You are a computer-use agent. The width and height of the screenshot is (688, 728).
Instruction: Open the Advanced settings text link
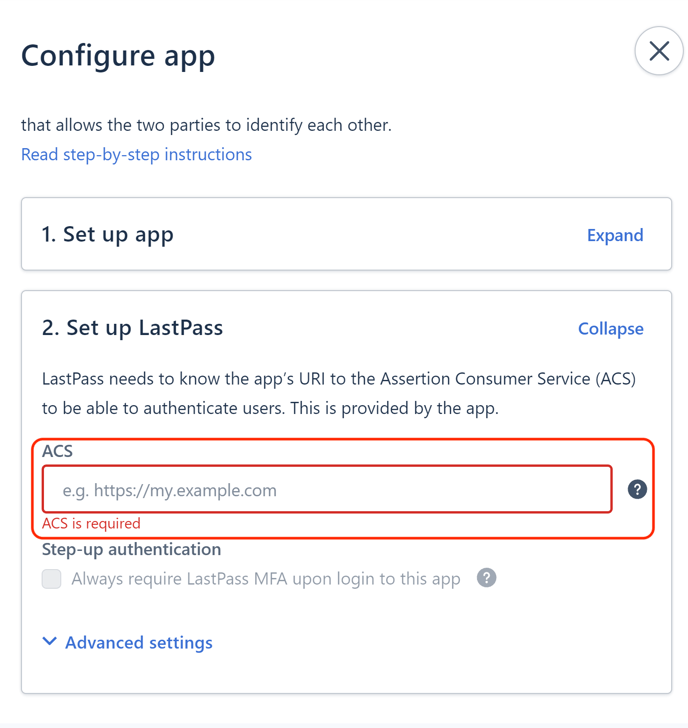click(x=138, y=643)
